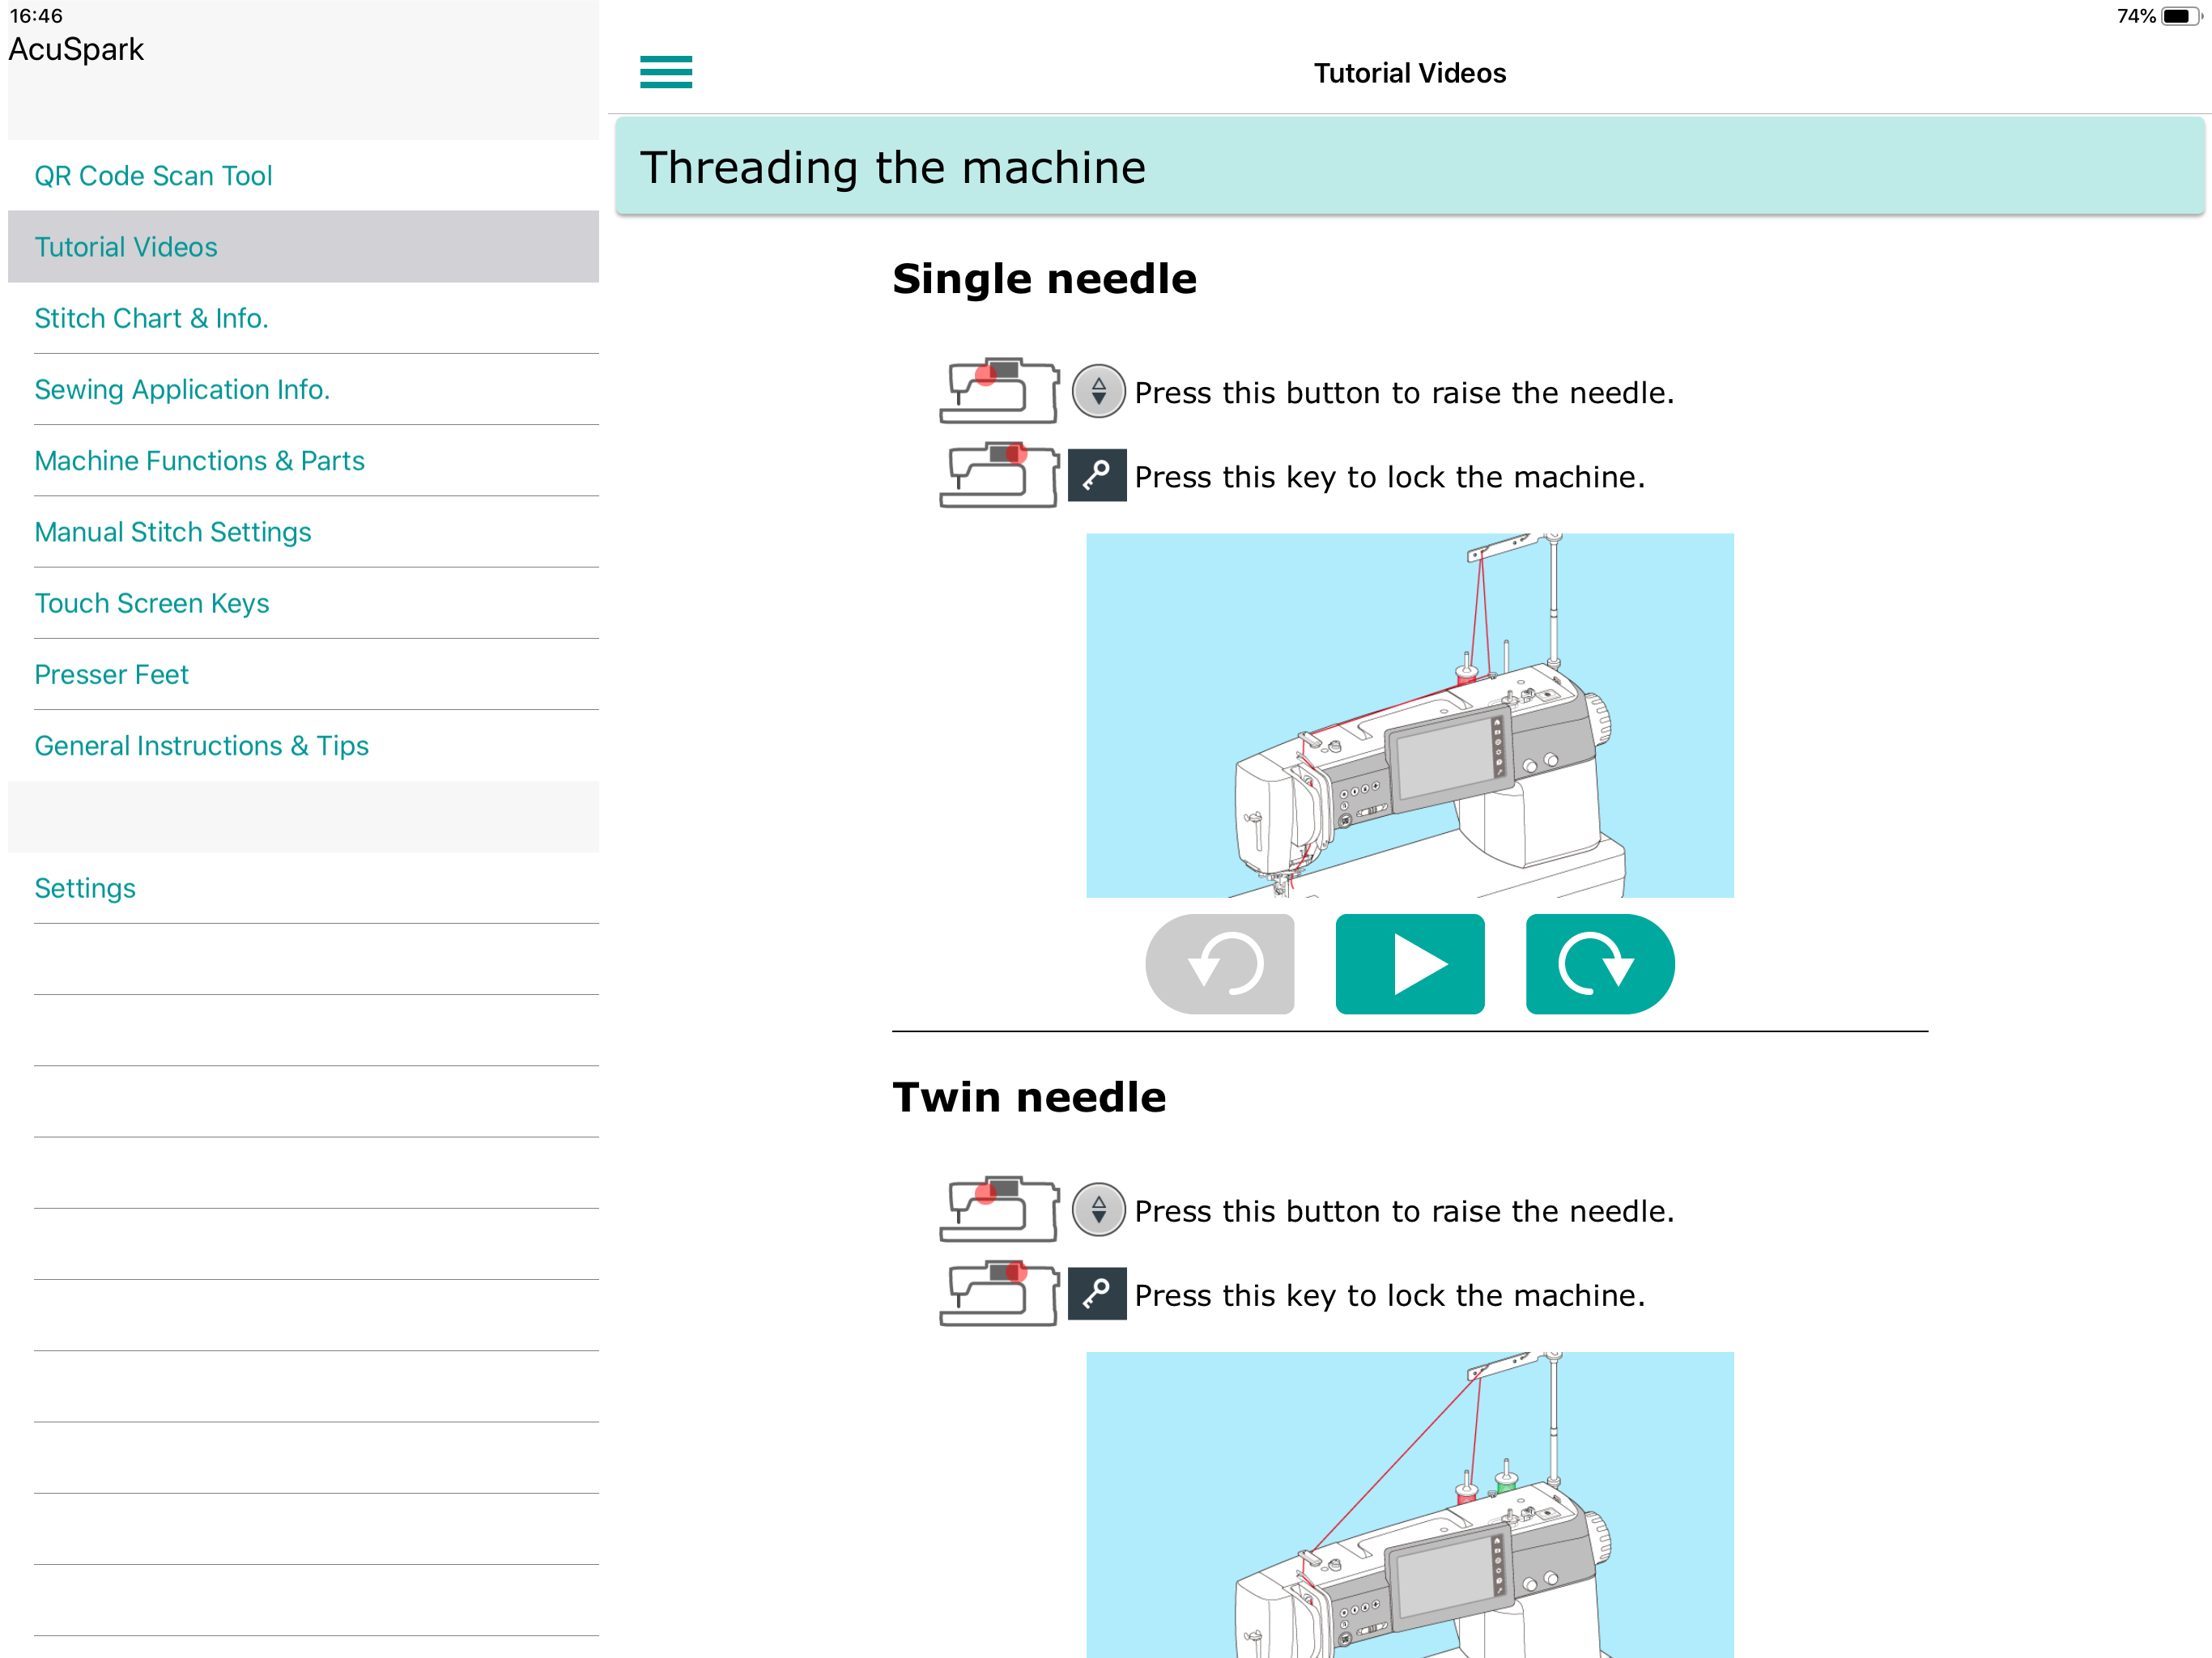The image size is (2212, 1658).
Task: Click machine diagram beside Twin needle raise-needle text
Action: [999, 1208]
